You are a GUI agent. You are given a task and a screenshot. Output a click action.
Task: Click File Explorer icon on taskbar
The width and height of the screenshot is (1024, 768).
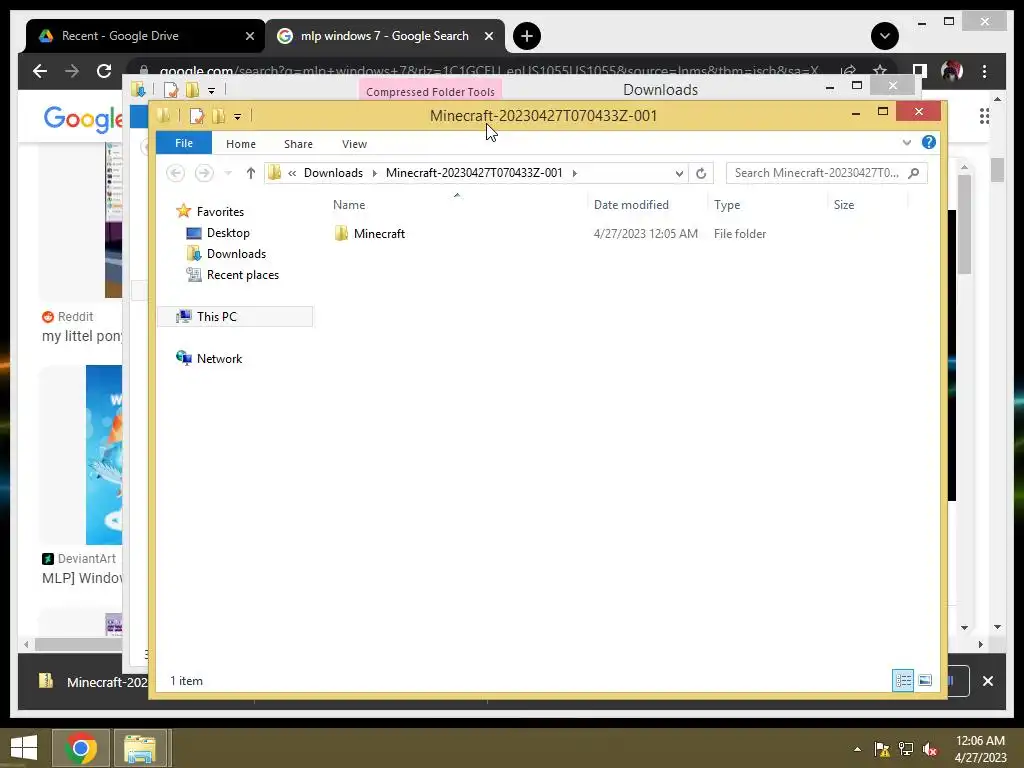coord(140,748)
